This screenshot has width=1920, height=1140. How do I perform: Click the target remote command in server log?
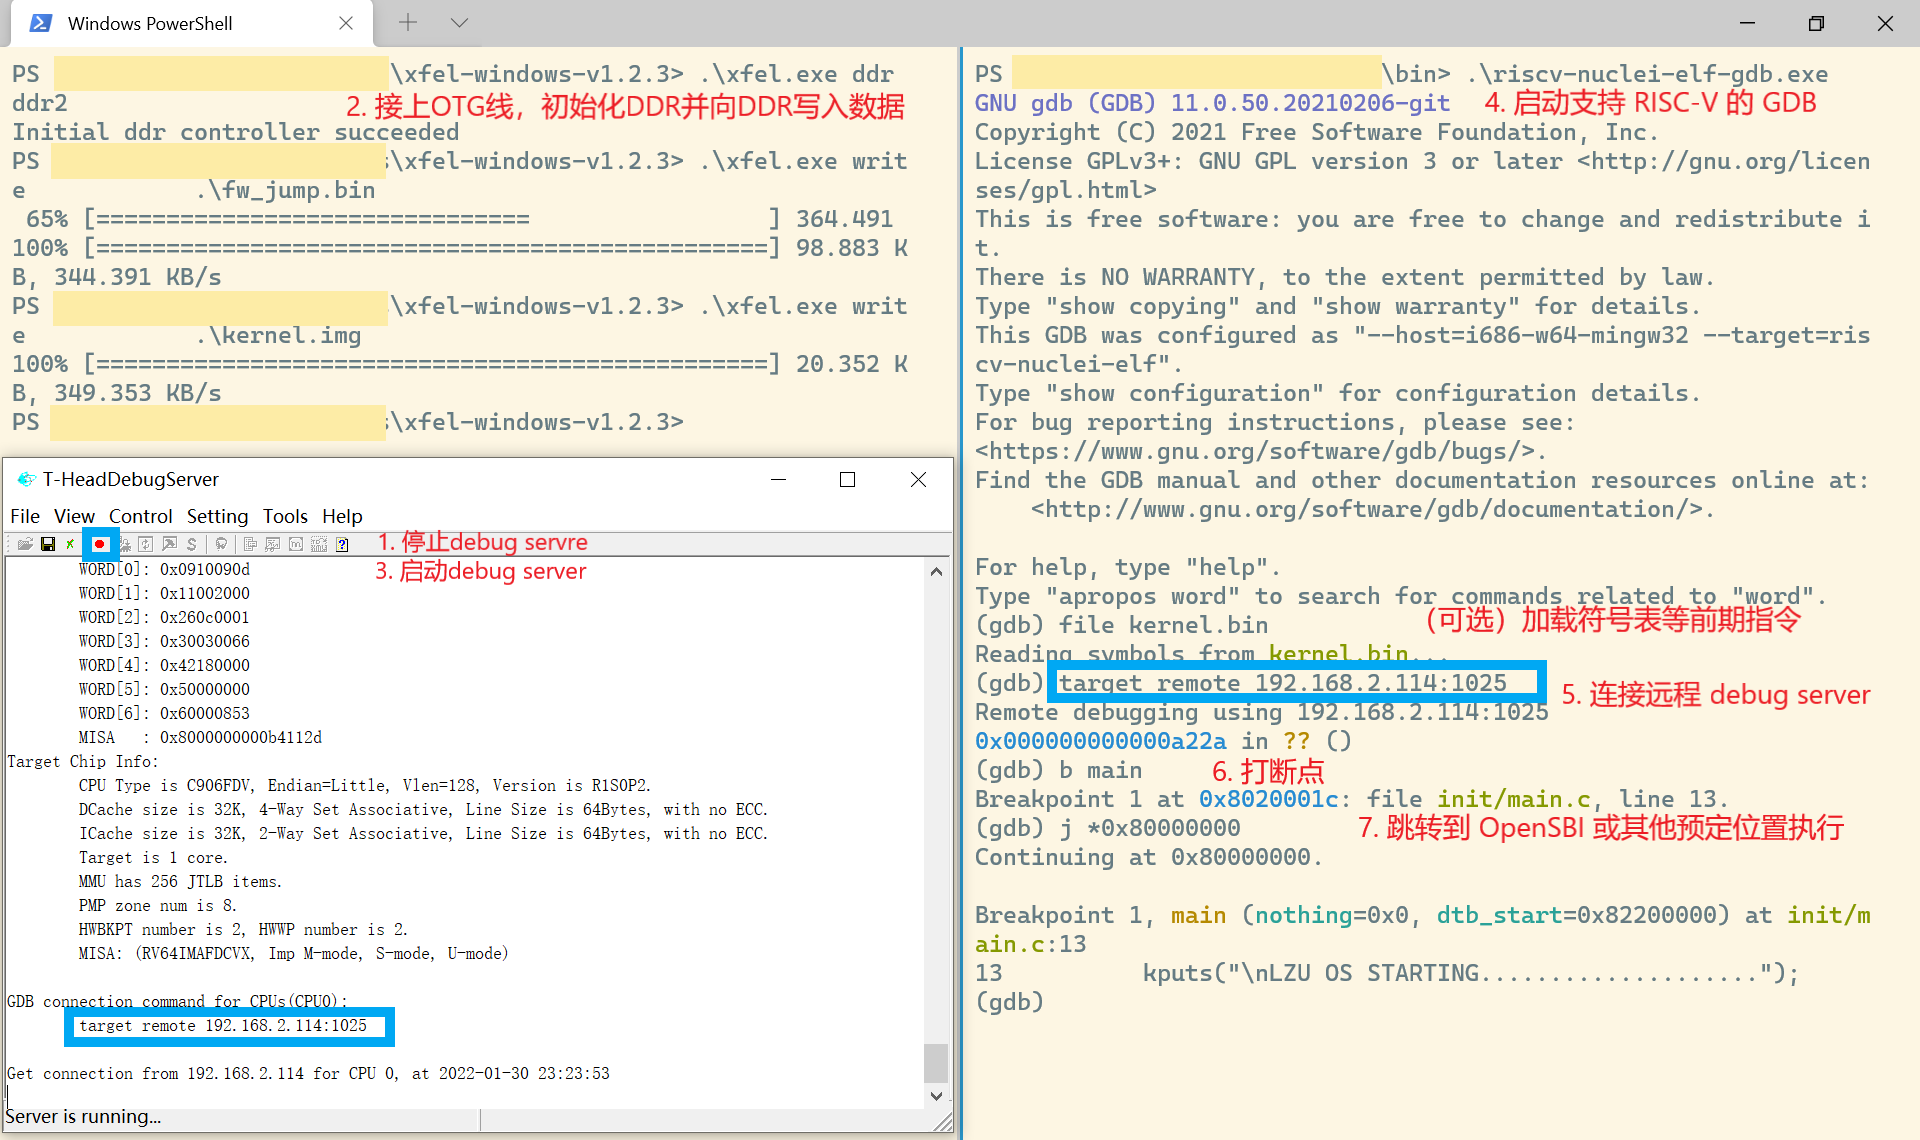pyautogui.click(x=223, y=1026)
